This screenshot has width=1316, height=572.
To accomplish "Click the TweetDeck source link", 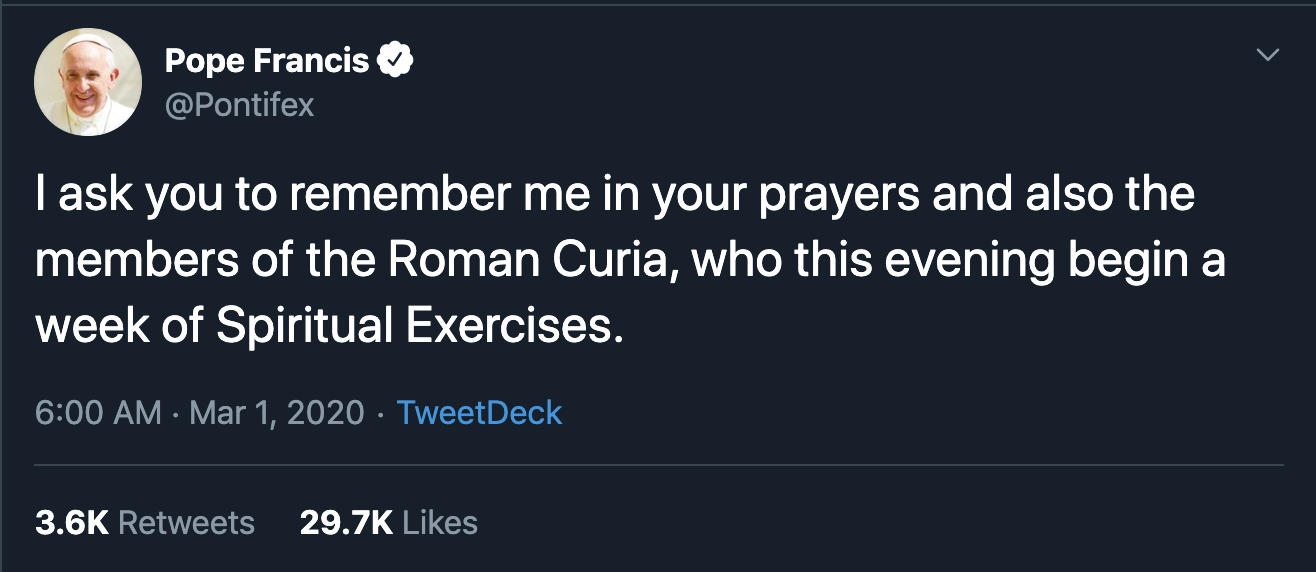I will tap(479, 413).
